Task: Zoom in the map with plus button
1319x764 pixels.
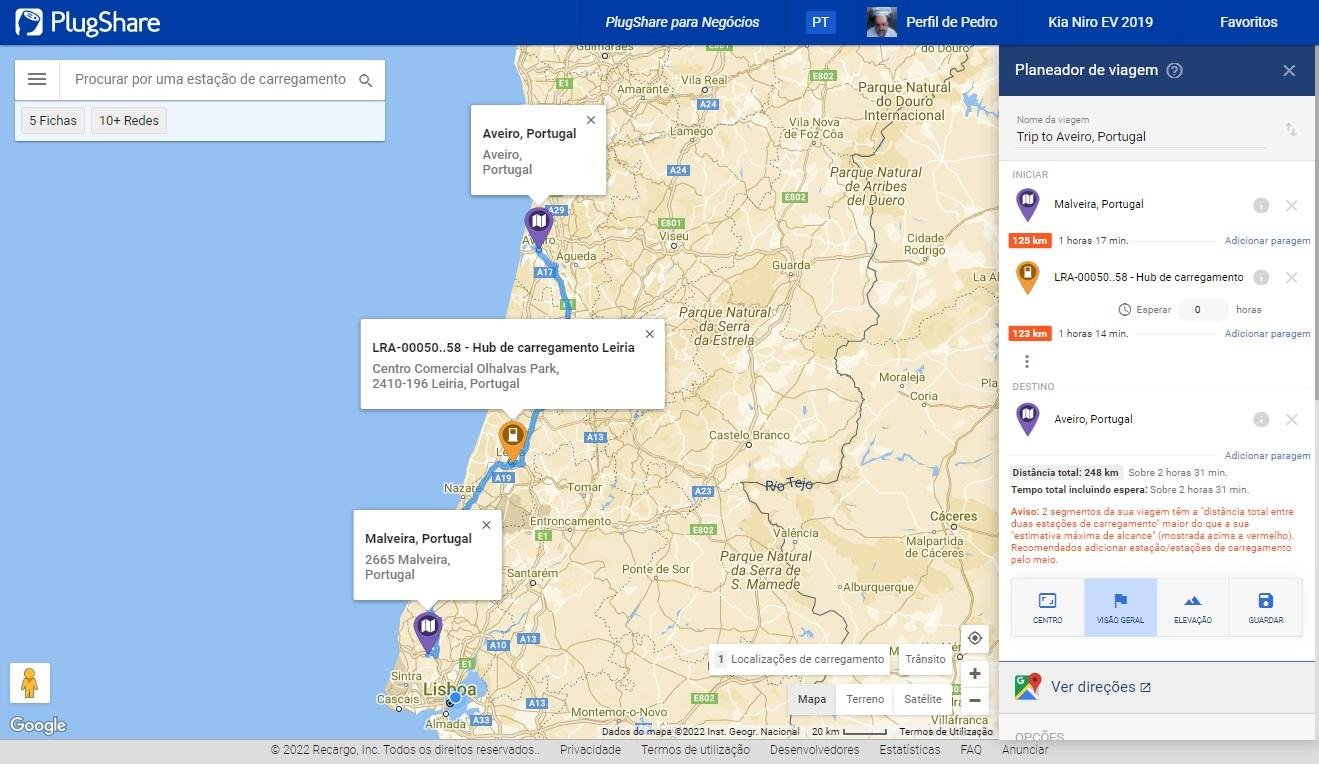Action: tap(974, 674)
